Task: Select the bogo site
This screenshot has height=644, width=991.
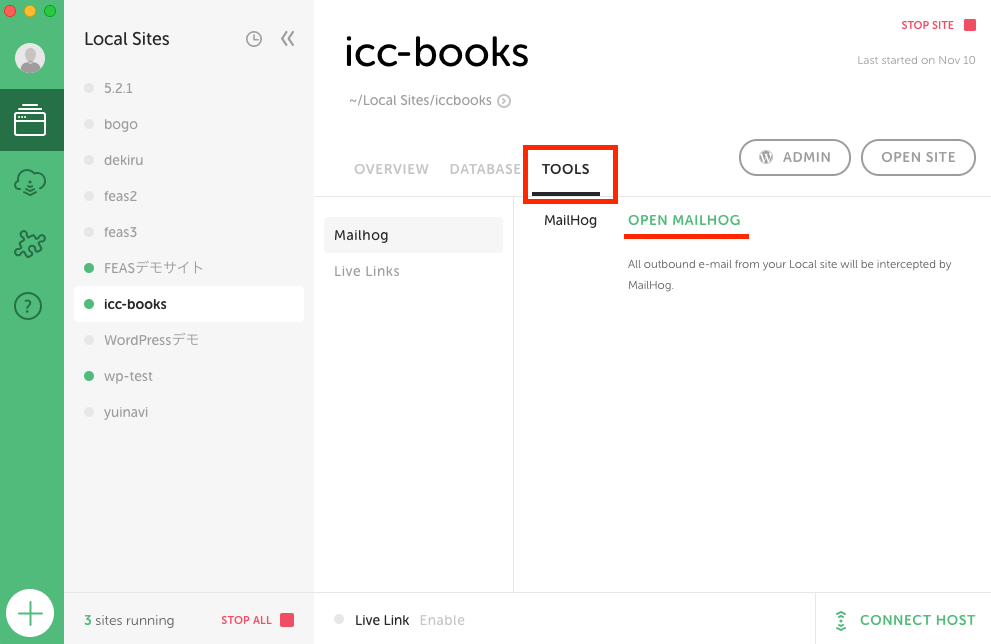Action: [189, 125]
